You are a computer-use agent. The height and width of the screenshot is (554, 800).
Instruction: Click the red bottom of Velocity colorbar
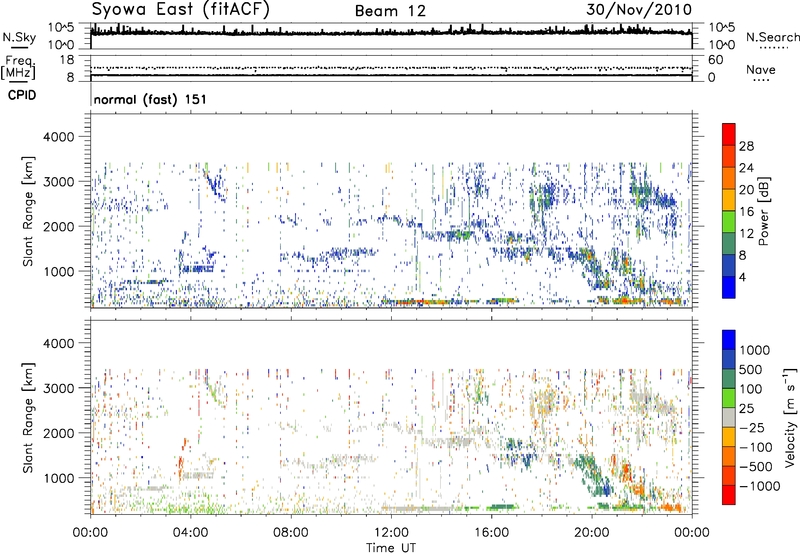pyautogui.click(x=729, y=495)
